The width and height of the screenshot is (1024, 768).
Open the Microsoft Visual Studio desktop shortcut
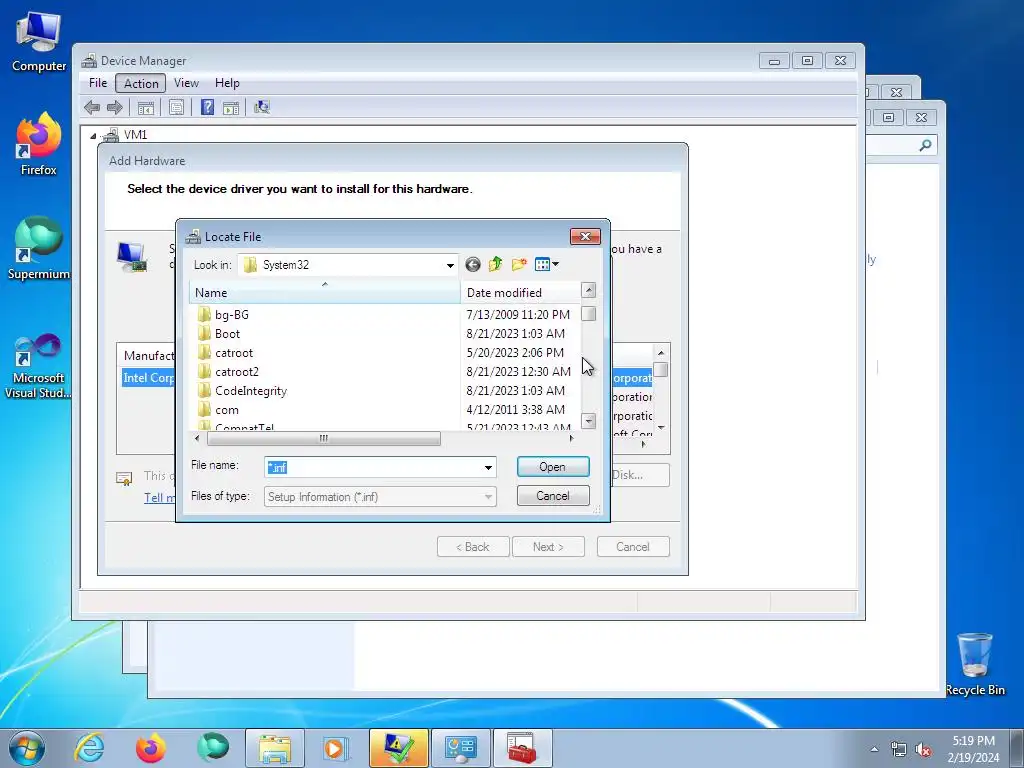[x=39, y=366]
